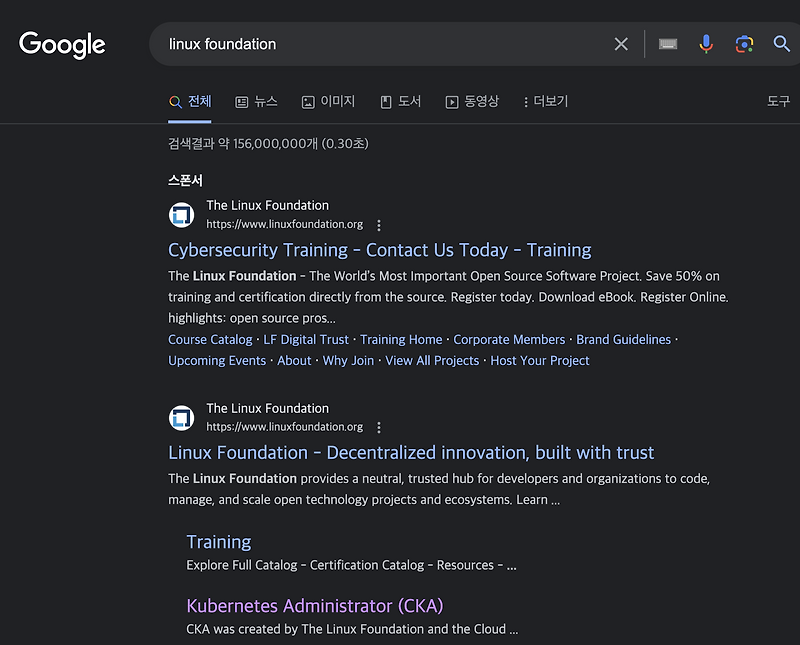Switch to the 도서 (Books) tab

click(401, 102)
